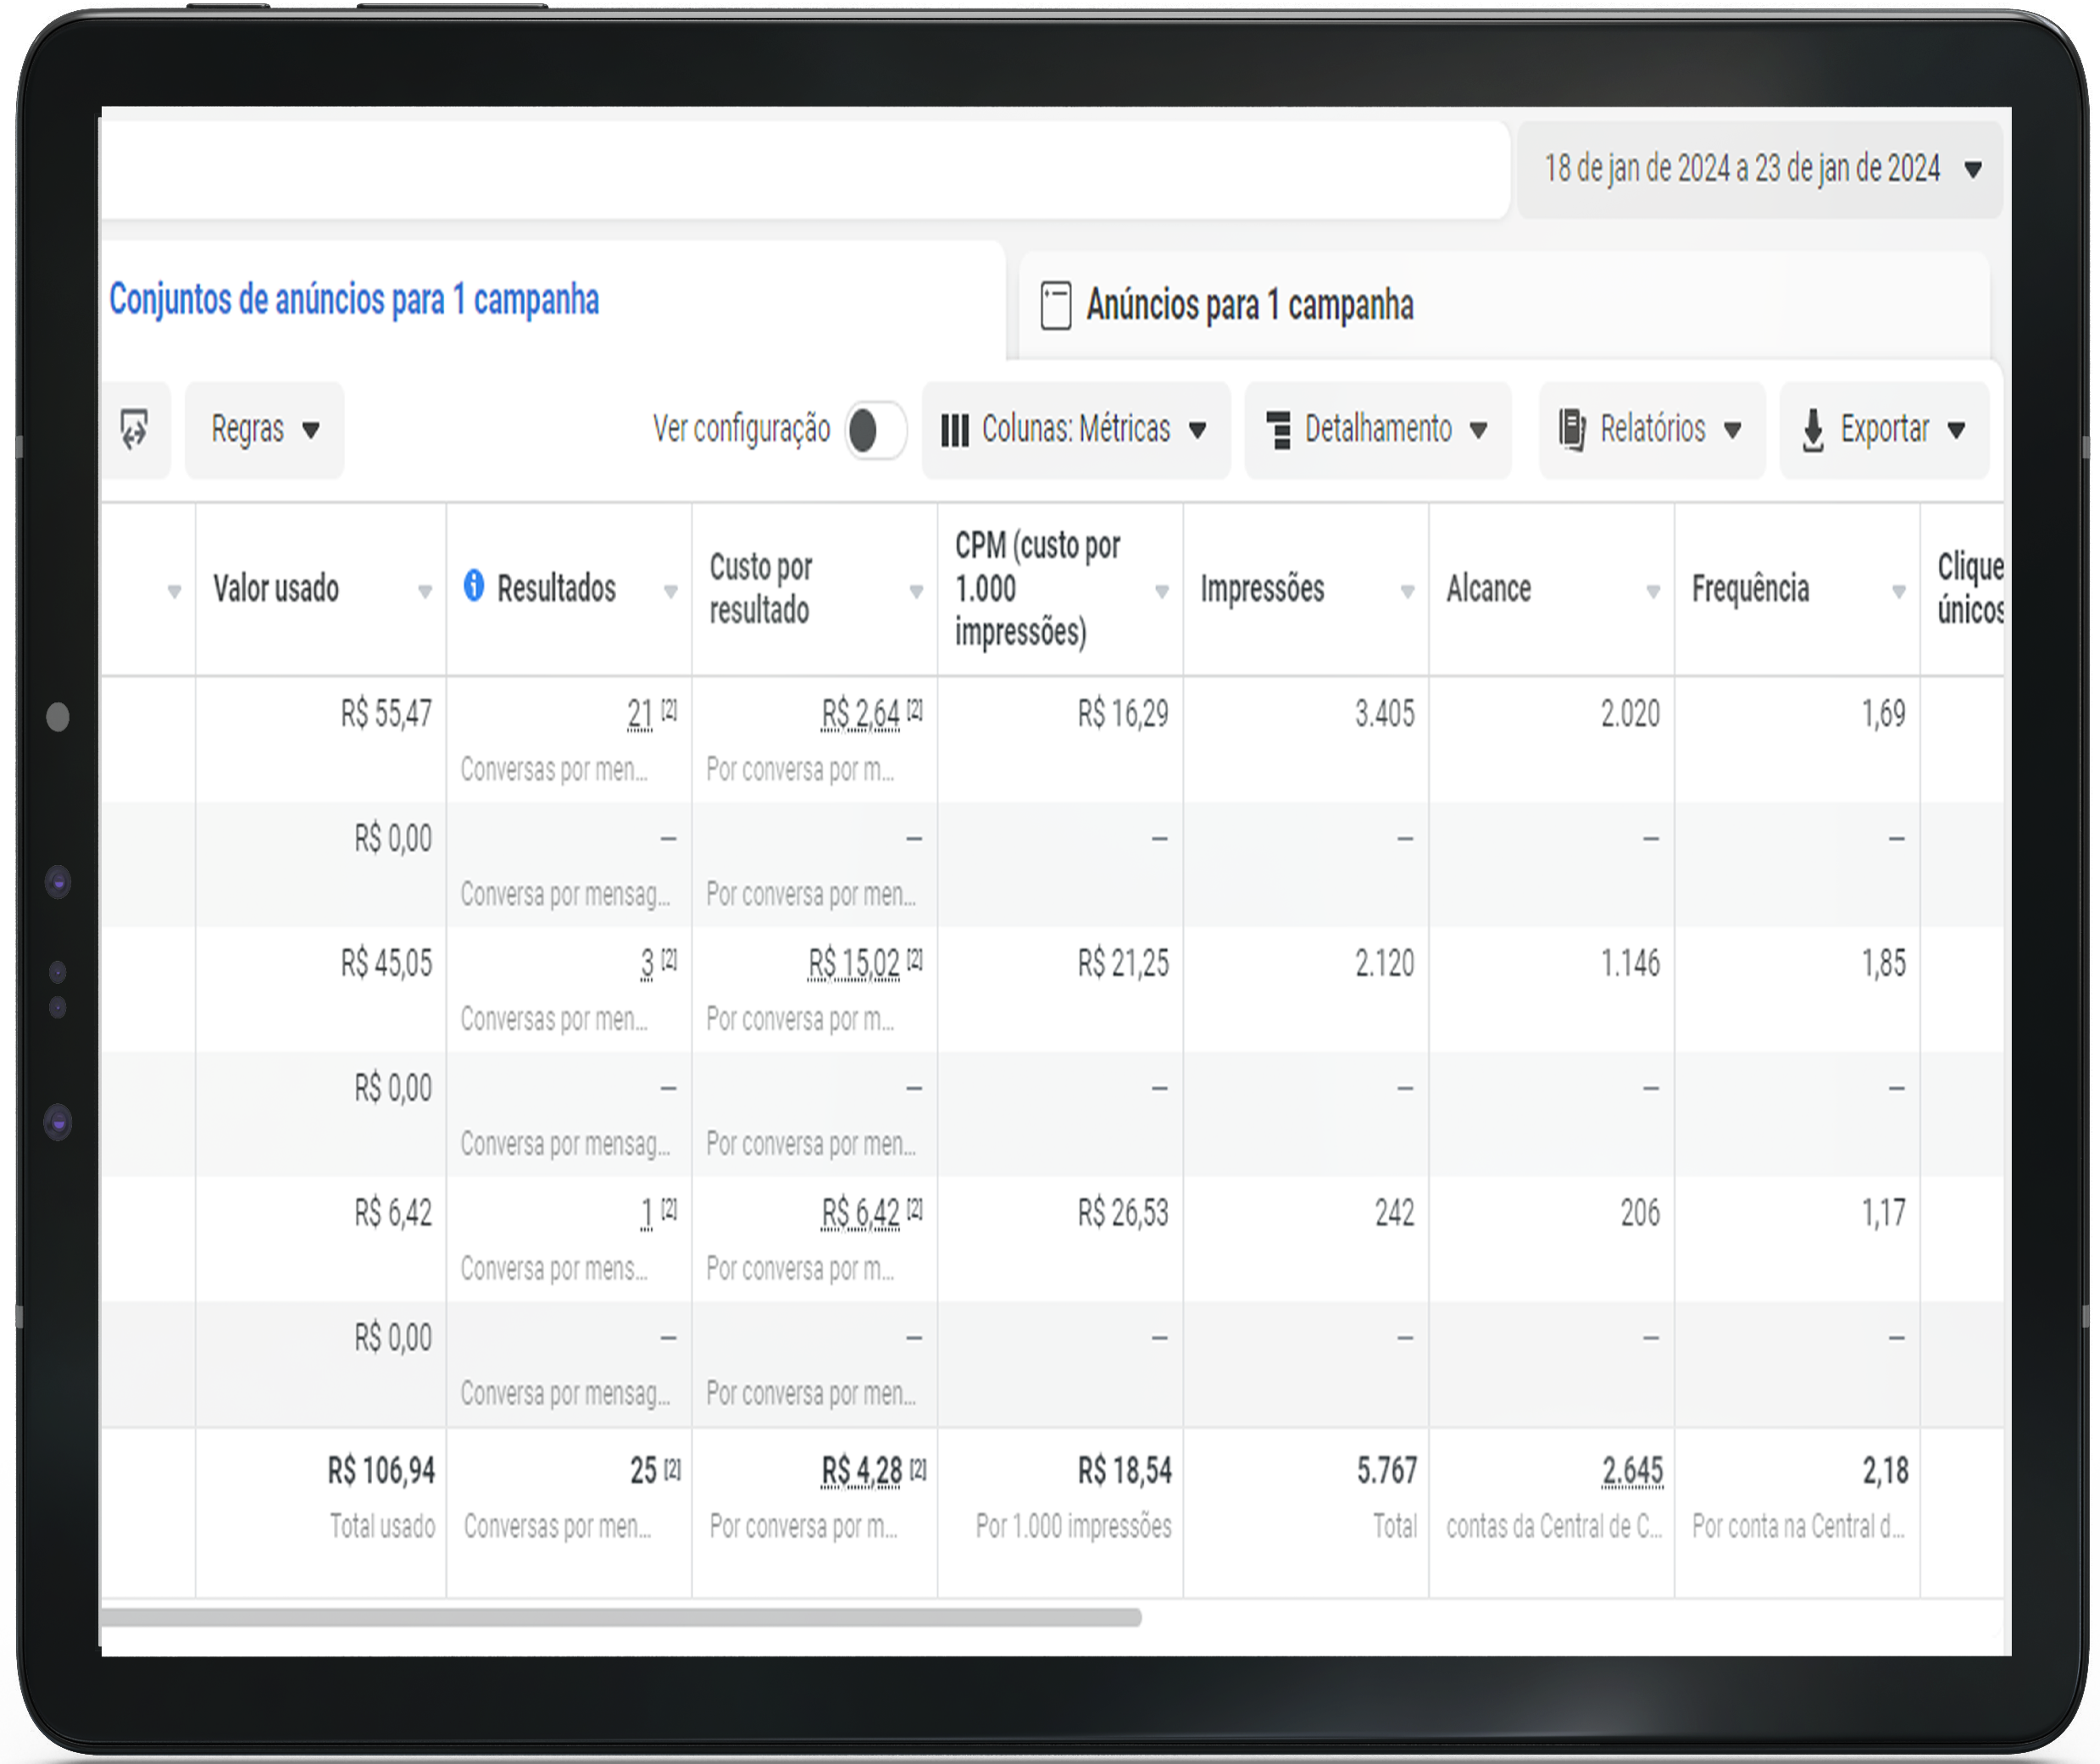
Task: Open Impressões column options arrow
Action: click(1407, 592)
